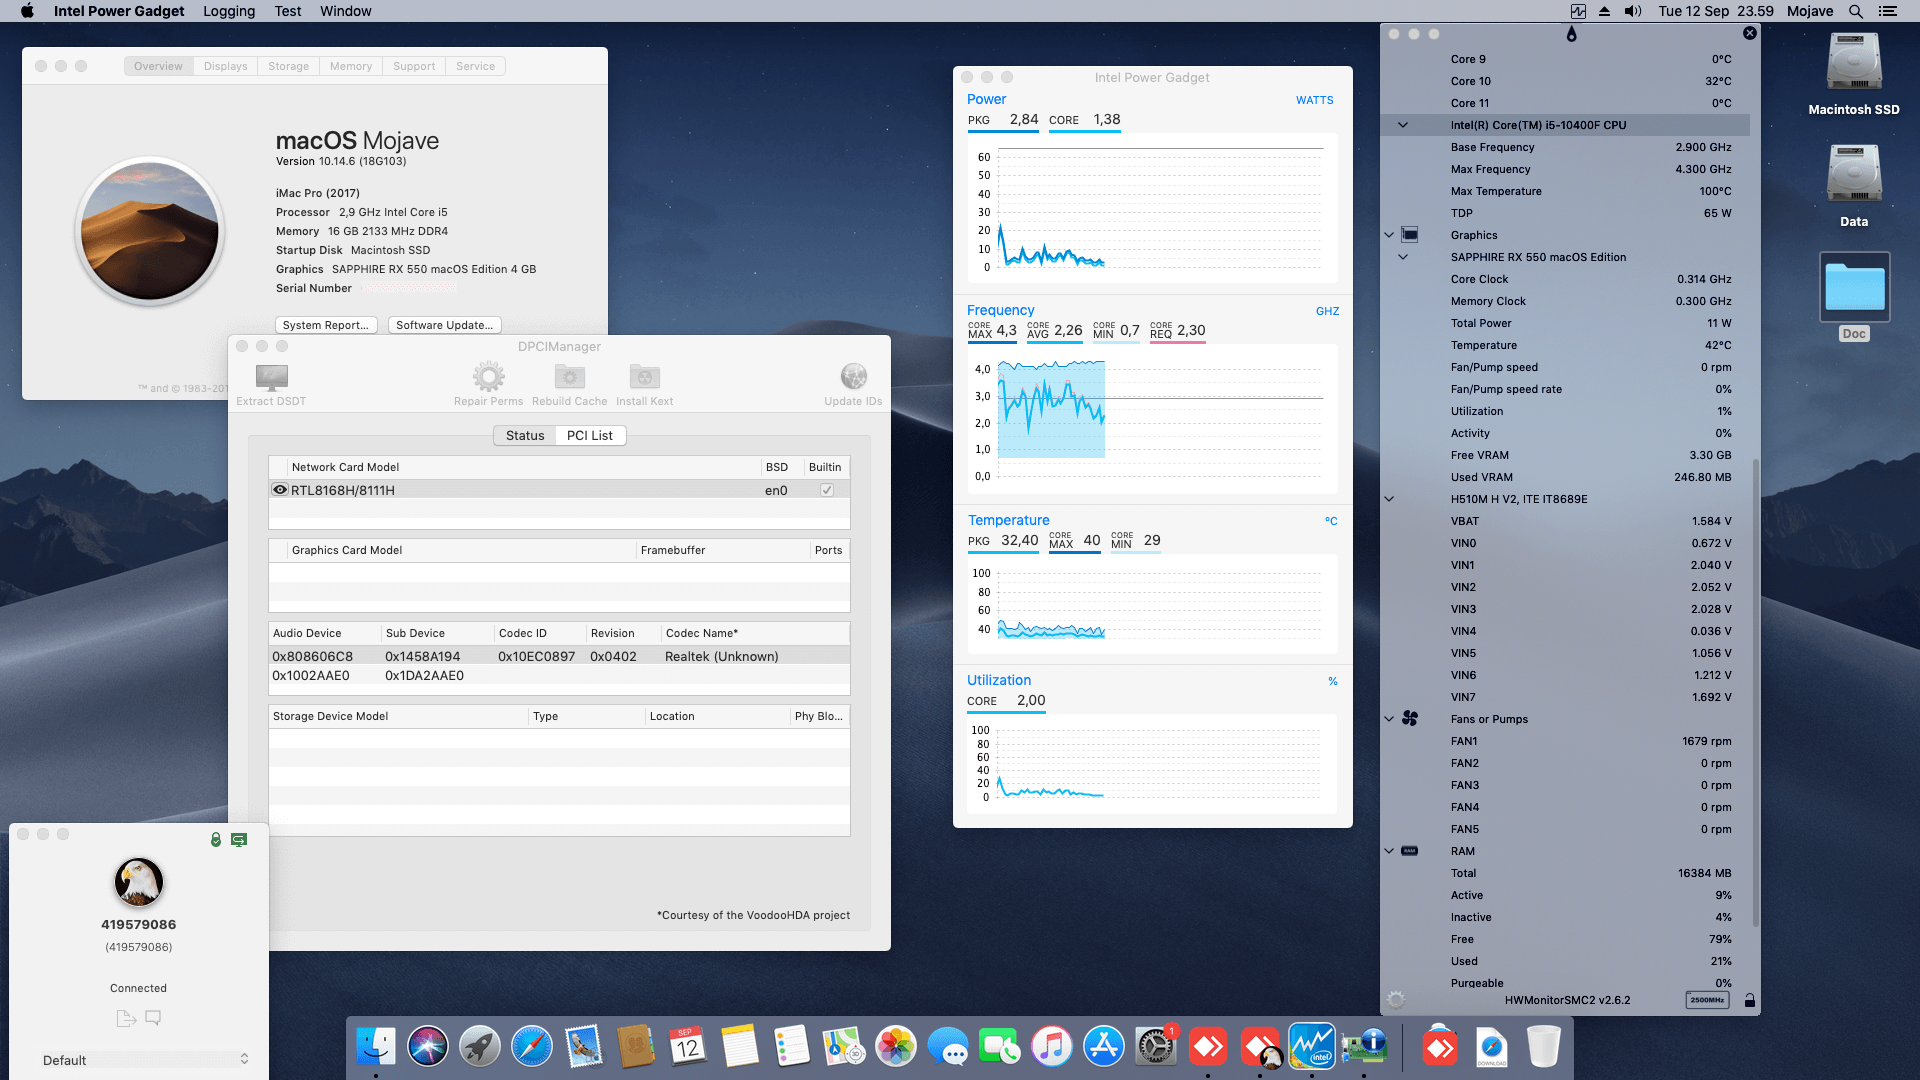The width and height of the screenshot is (1920, 1080).
Task: Open the Apple menu
Action: pos(27,11)
